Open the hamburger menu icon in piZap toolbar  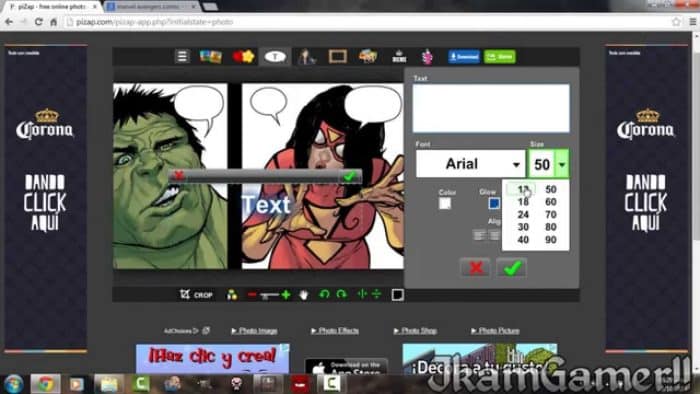182,57
